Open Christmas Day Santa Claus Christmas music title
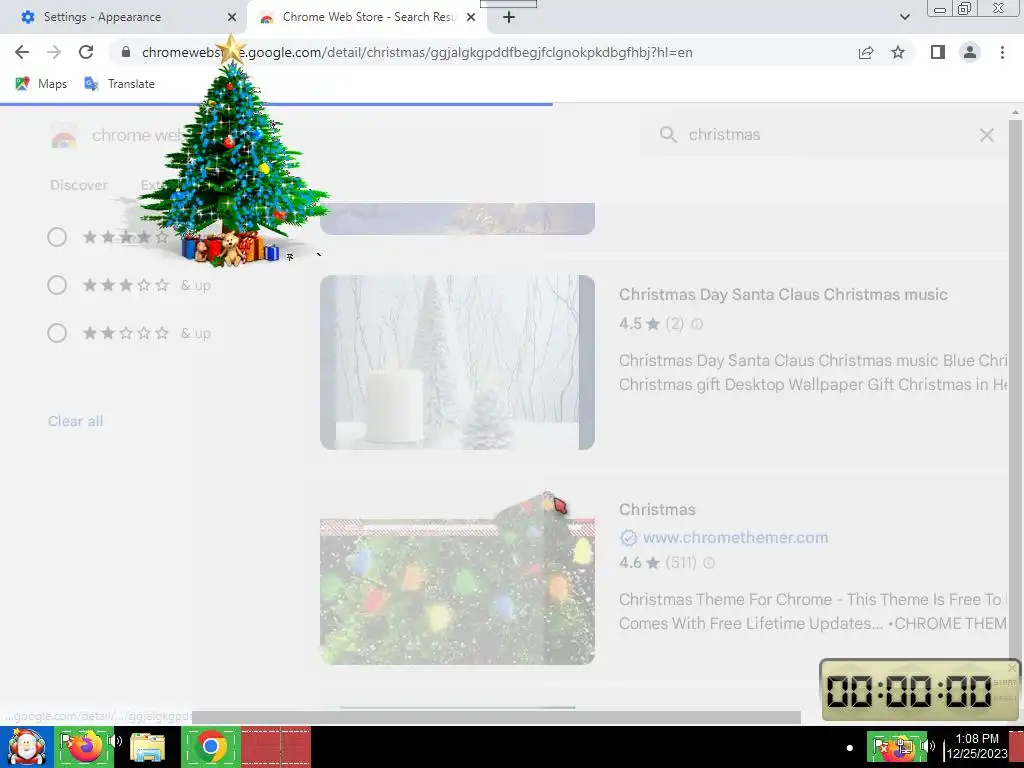 tap(783, 295)
